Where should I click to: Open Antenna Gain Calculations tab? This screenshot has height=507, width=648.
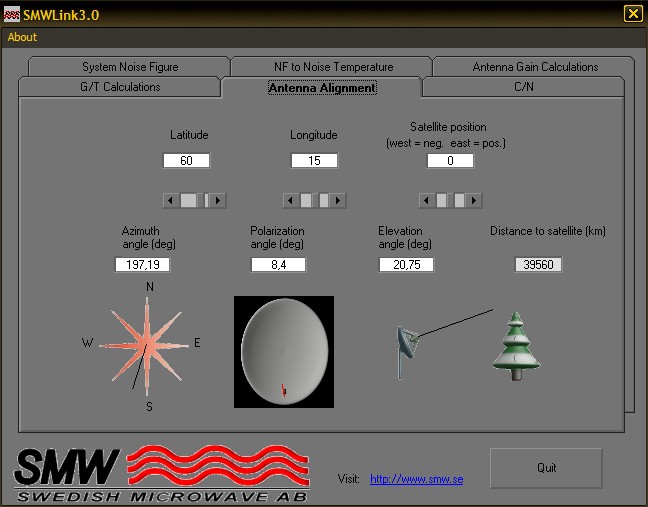tap(535, 67)
